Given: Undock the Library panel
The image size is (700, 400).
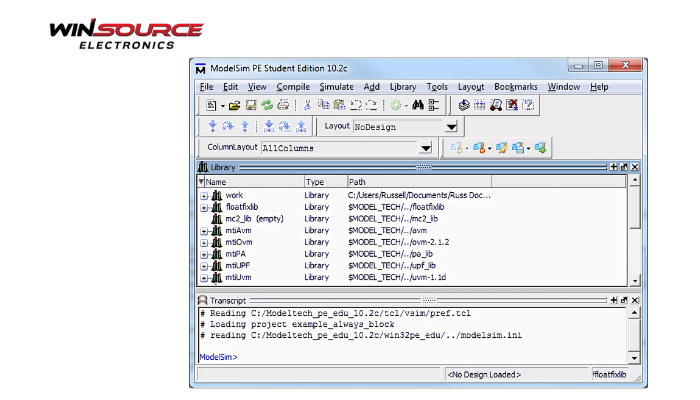Looking at the screenshot, I should 623,167.
